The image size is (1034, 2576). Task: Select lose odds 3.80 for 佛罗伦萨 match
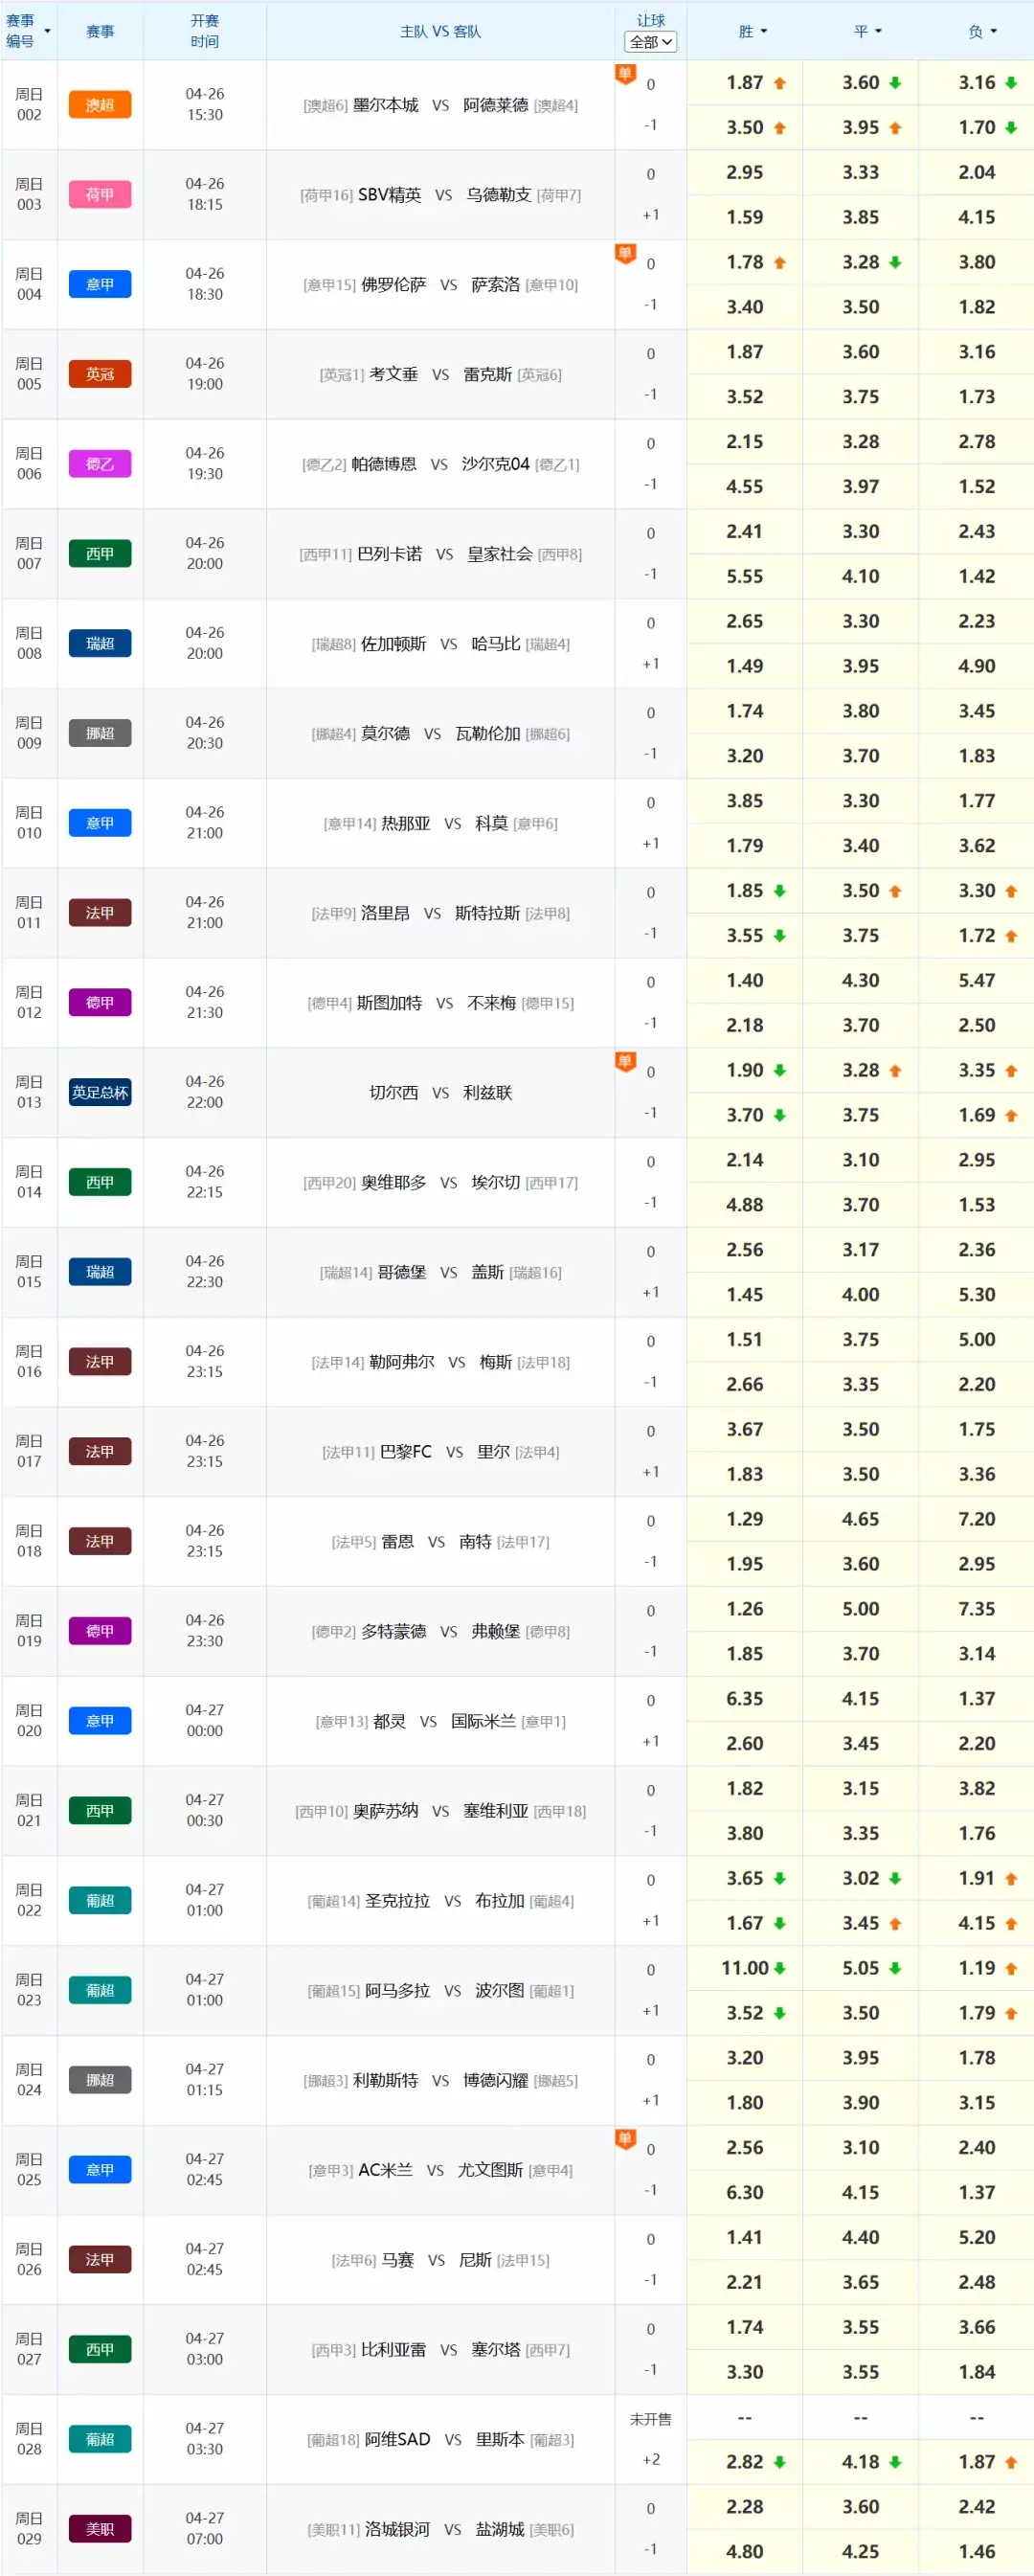click(976, 262)
